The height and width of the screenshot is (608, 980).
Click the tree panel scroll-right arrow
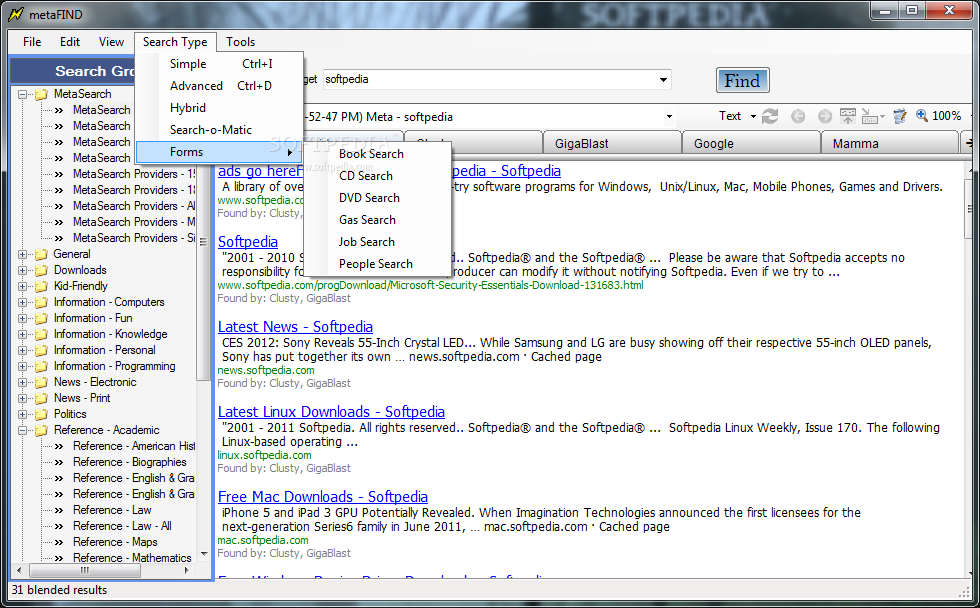click(186, 570)
